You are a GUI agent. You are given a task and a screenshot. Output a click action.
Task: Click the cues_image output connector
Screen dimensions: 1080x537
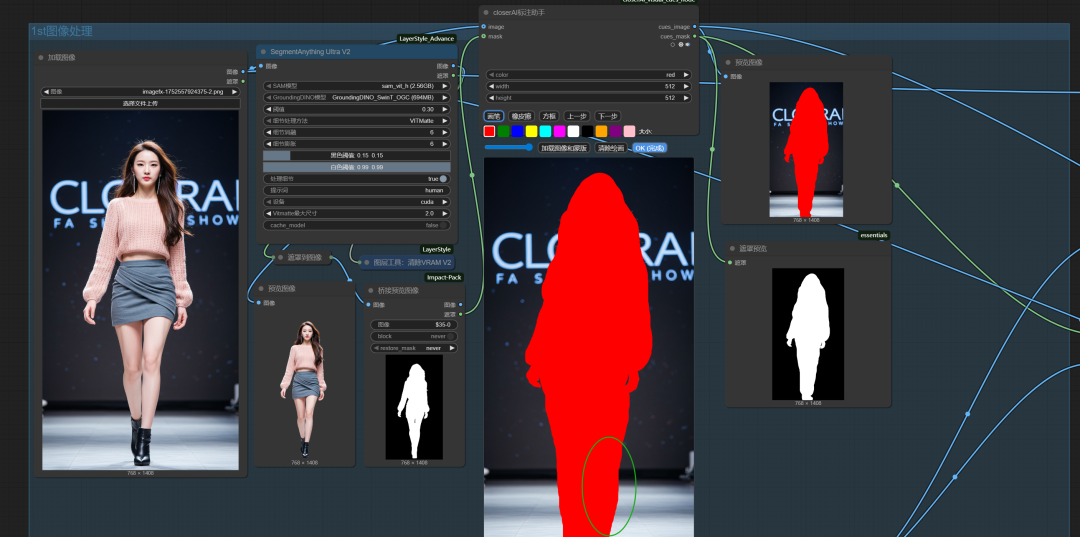[694, 27]
